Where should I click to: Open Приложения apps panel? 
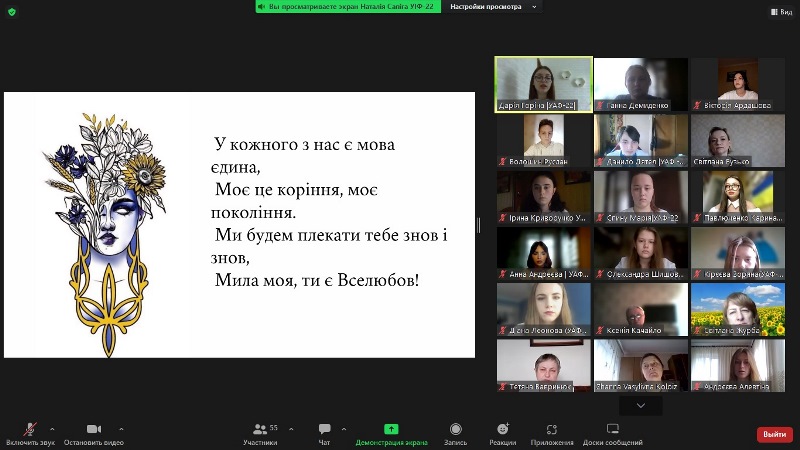click(552, 434)
